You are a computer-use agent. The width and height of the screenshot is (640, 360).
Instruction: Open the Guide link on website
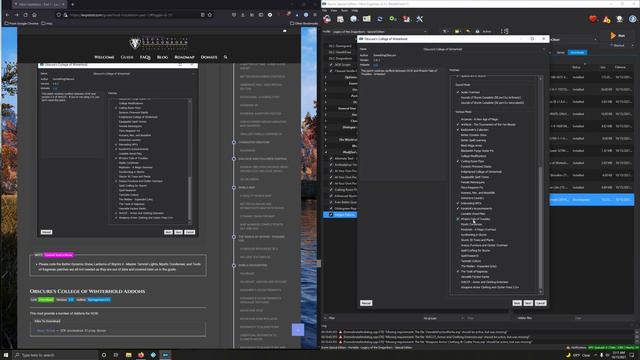point(127,57)
